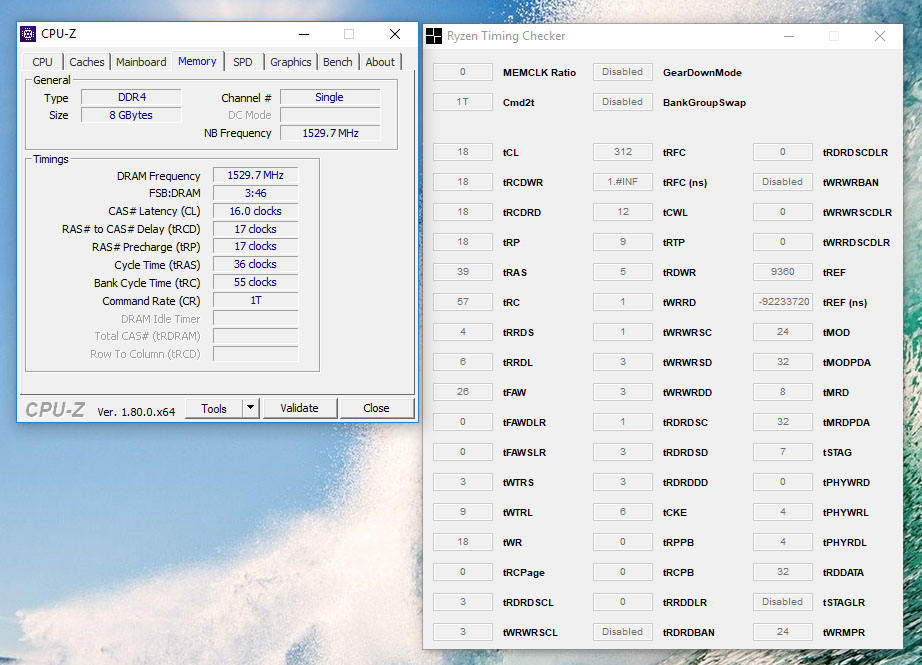The height and width of the screenshot is (665, 922).
Task: Click the FSB:DRAM value 3:46
Action: click(x=255, y=193)
